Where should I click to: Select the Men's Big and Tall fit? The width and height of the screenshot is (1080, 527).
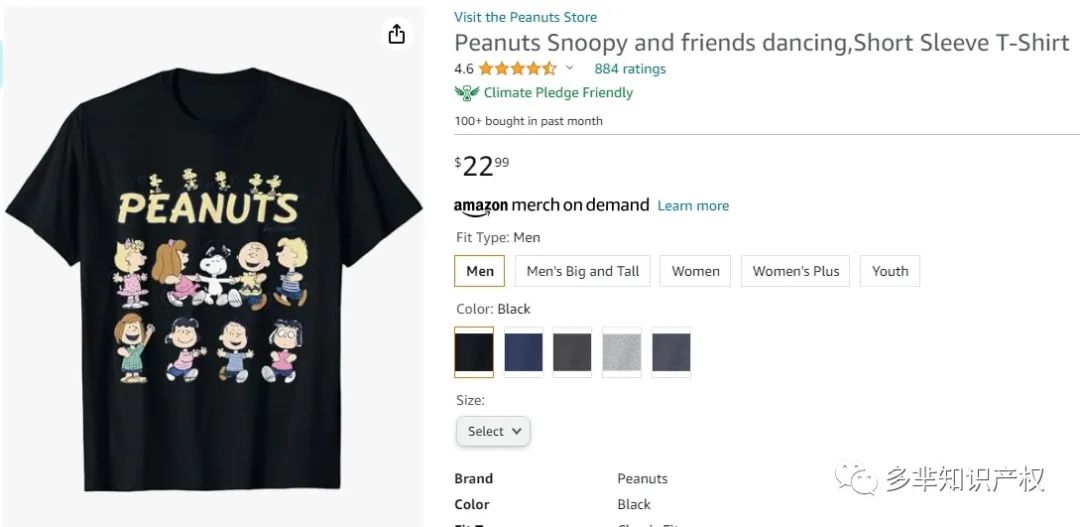coord(583,271)
